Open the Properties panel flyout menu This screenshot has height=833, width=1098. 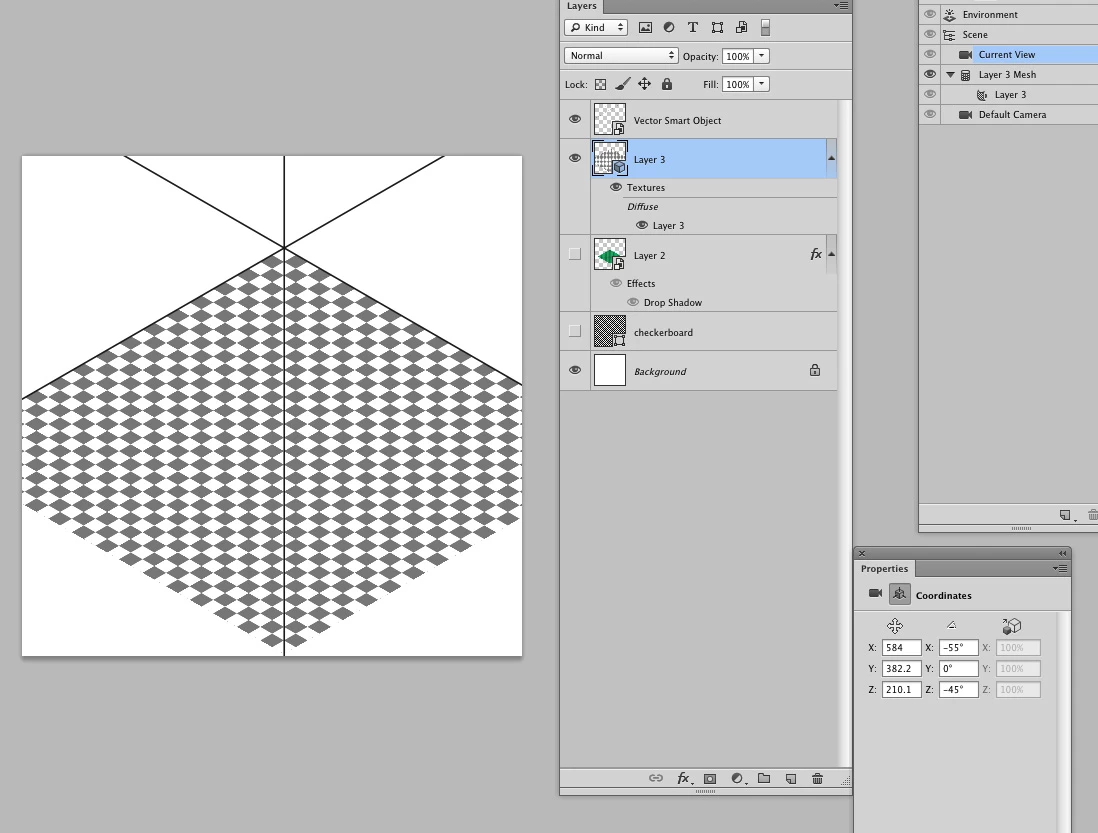[1060, 568]
